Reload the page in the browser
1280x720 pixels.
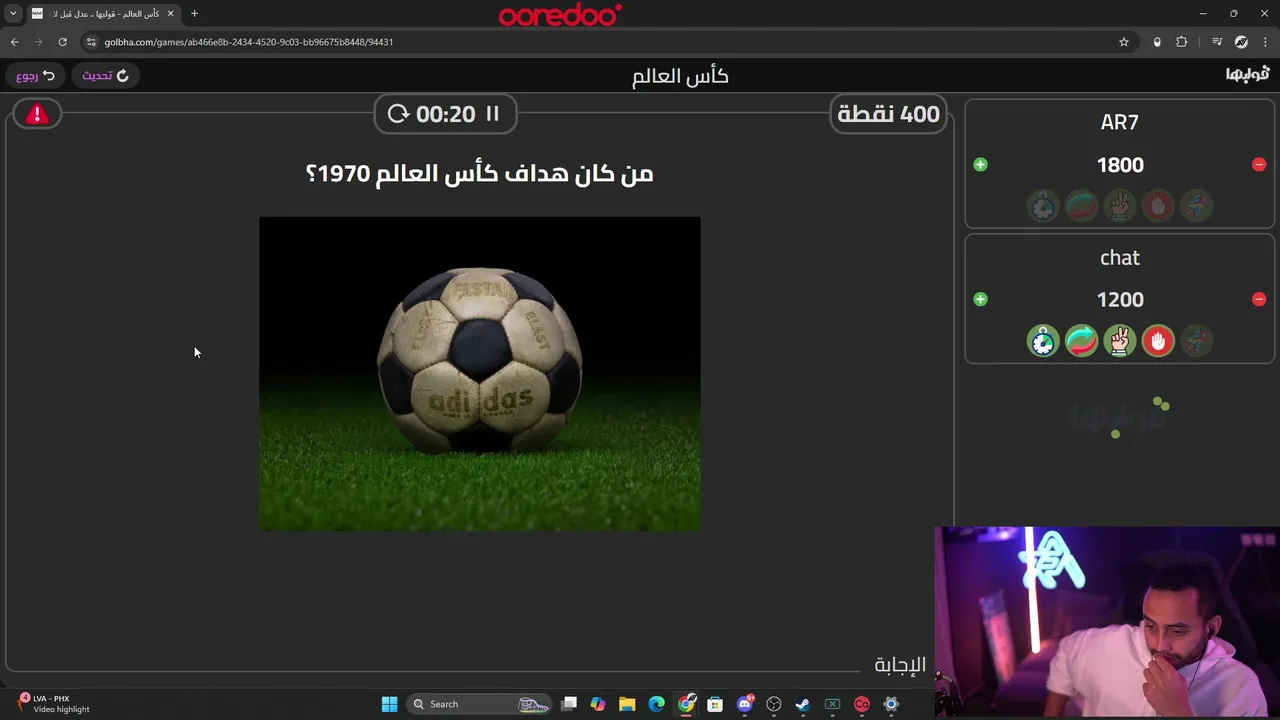(62, 42)
